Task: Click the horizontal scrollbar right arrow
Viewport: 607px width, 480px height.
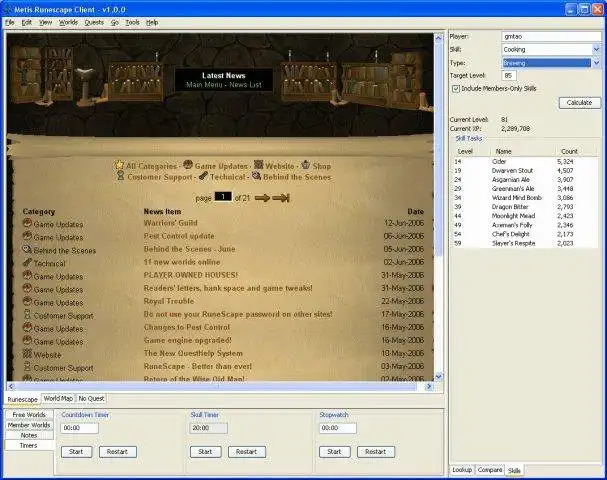Action: point(429,386)
